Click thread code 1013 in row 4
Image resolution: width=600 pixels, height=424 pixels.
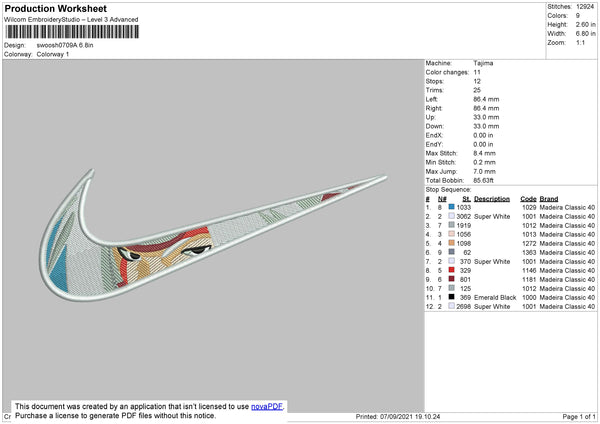pyautogui.click(x=529, y=234)
